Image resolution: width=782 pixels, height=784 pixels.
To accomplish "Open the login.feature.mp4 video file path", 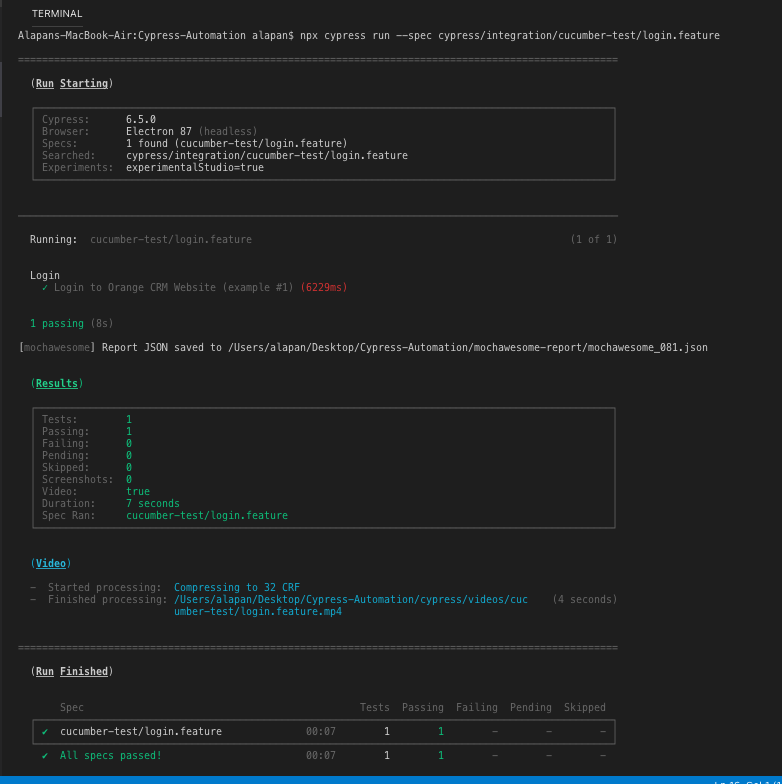I will coord(350,606).
